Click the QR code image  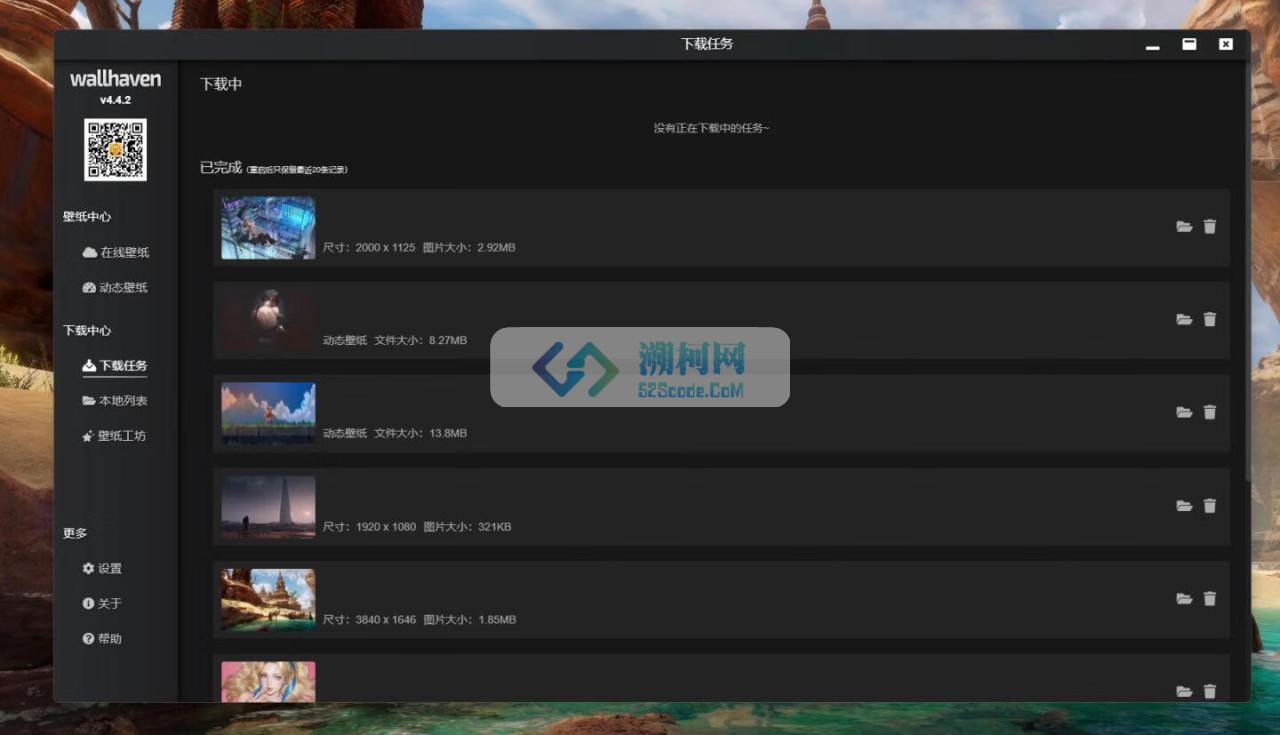pos(115,150)
